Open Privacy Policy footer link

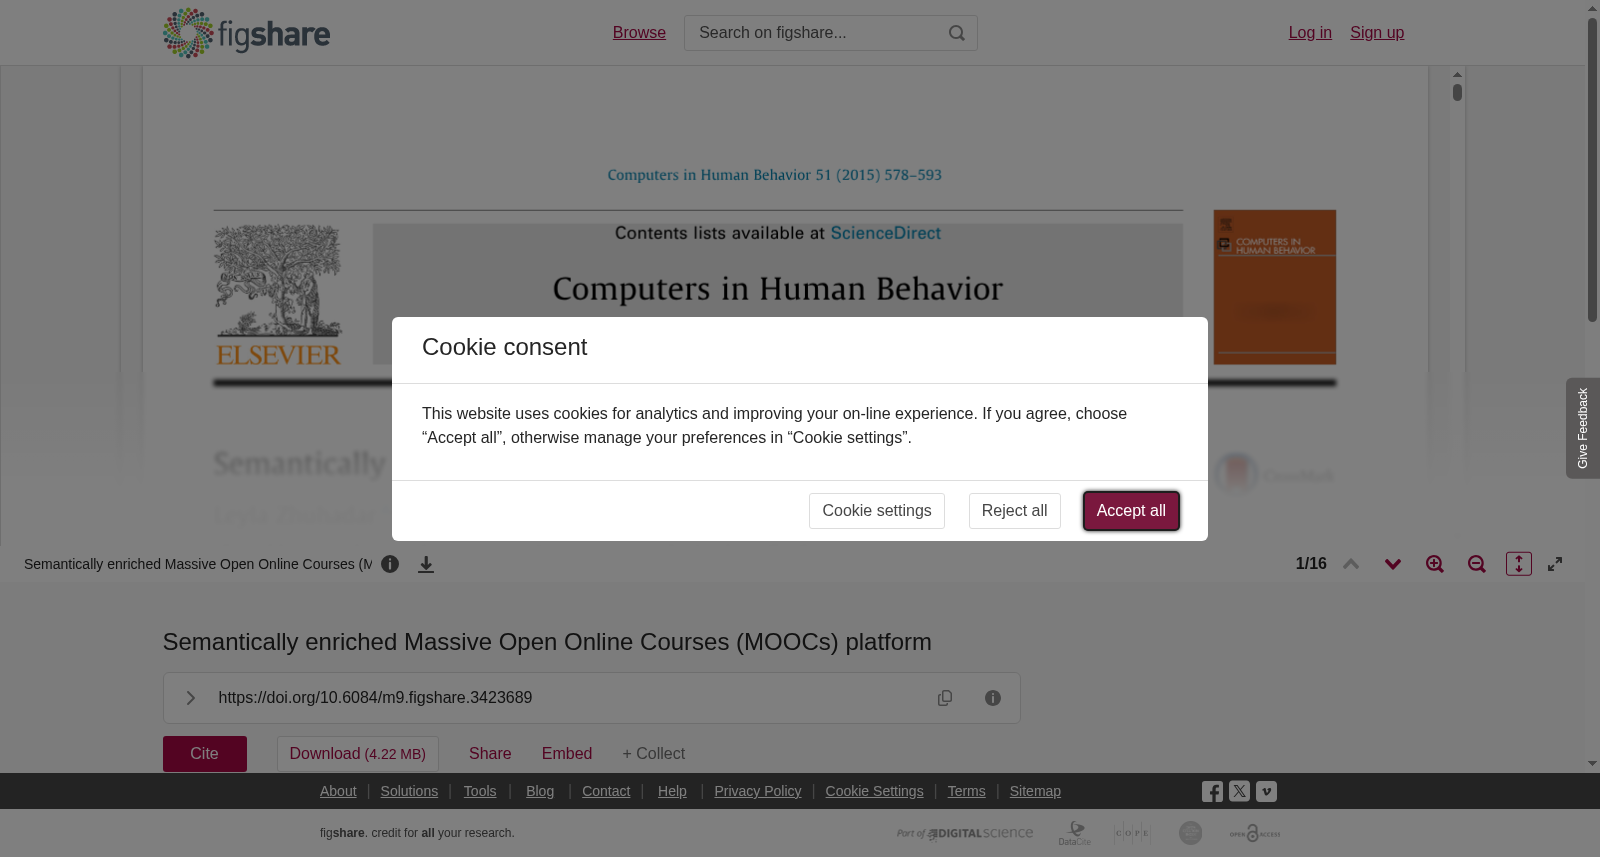coord(758,791)
